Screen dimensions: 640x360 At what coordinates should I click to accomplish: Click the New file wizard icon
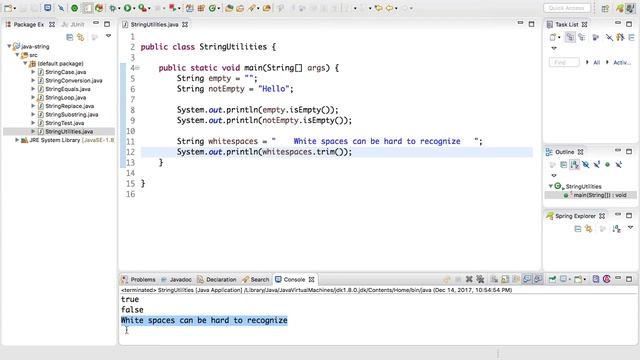point(8,8)
